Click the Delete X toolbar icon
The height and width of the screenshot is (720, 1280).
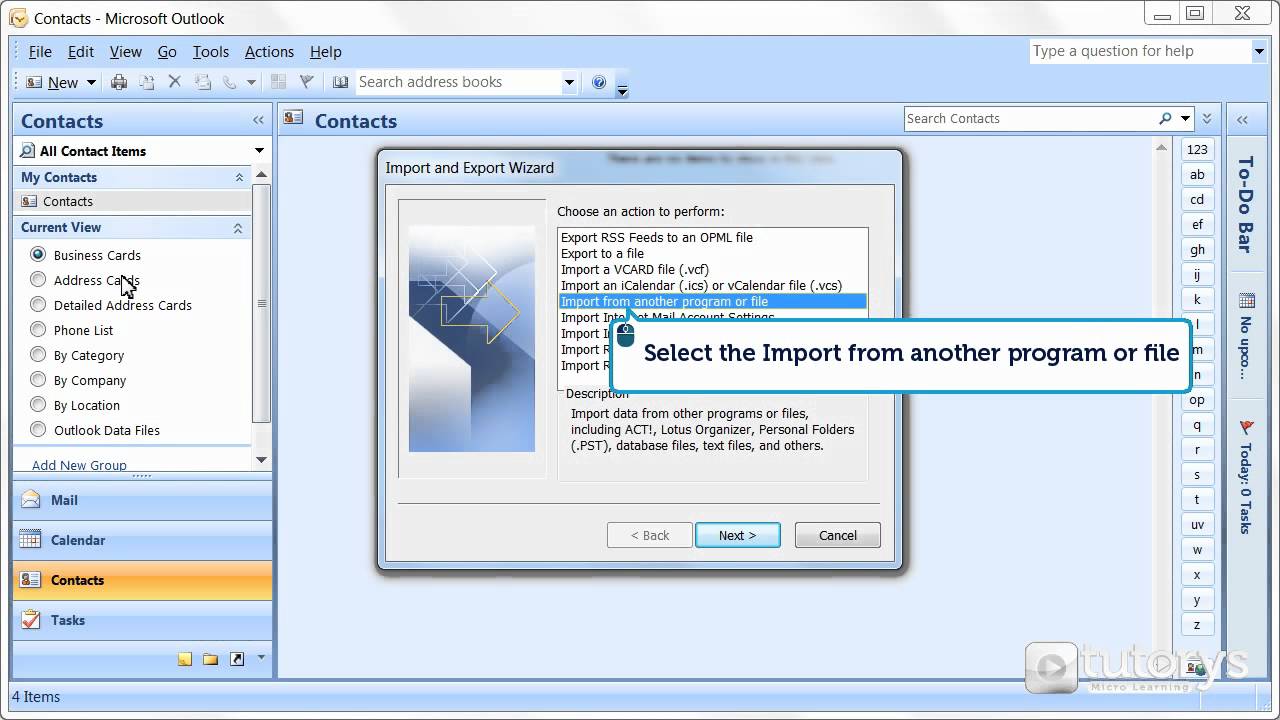pos(174,82)
